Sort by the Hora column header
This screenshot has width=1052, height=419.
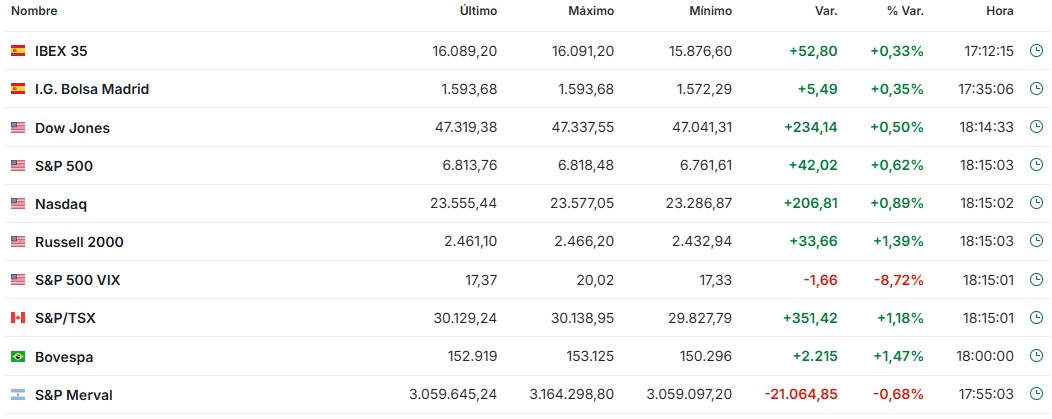[999, 11]
